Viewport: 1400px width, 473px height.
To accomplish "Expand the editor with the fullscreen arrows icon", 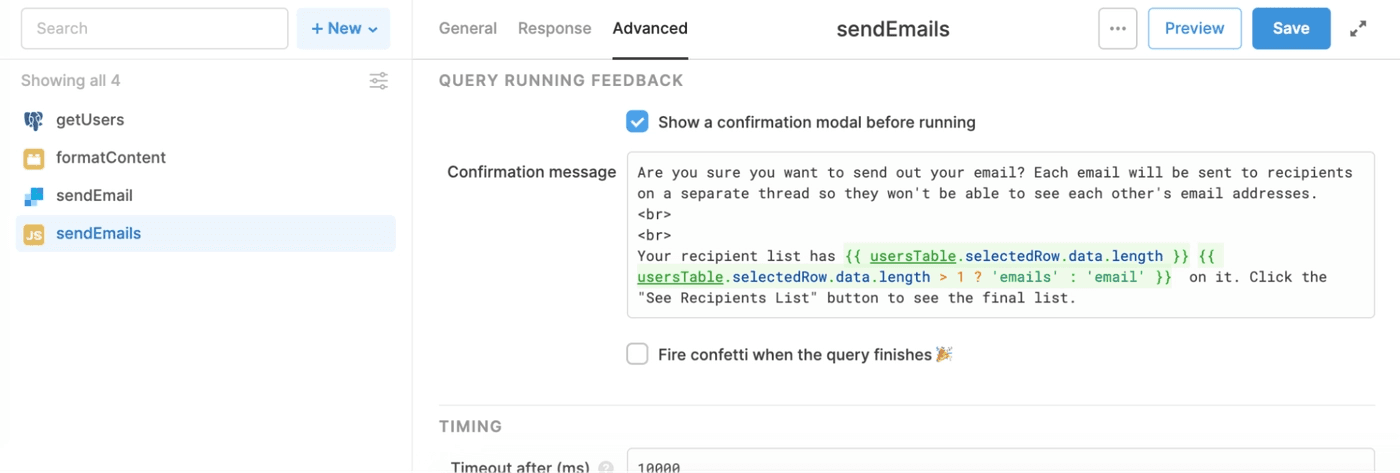I will point(1358,29).
